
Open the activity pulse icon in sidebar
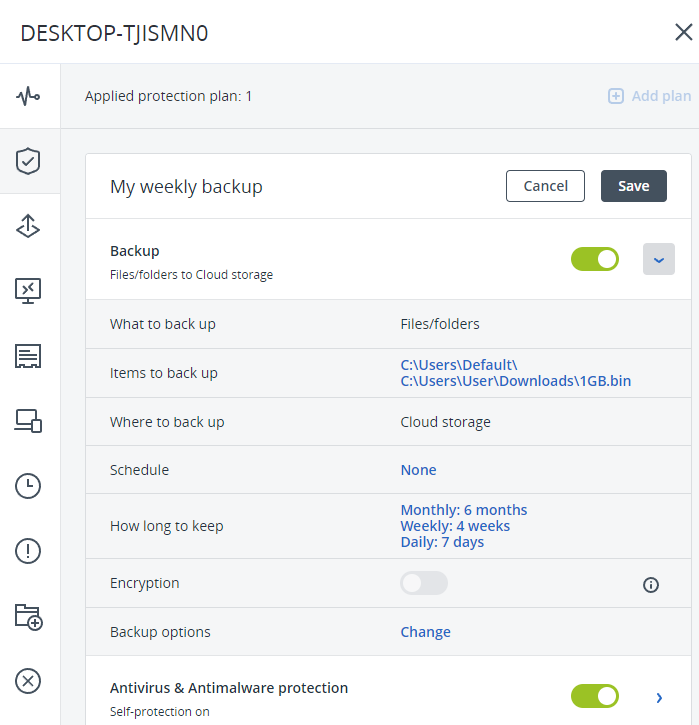28,97
